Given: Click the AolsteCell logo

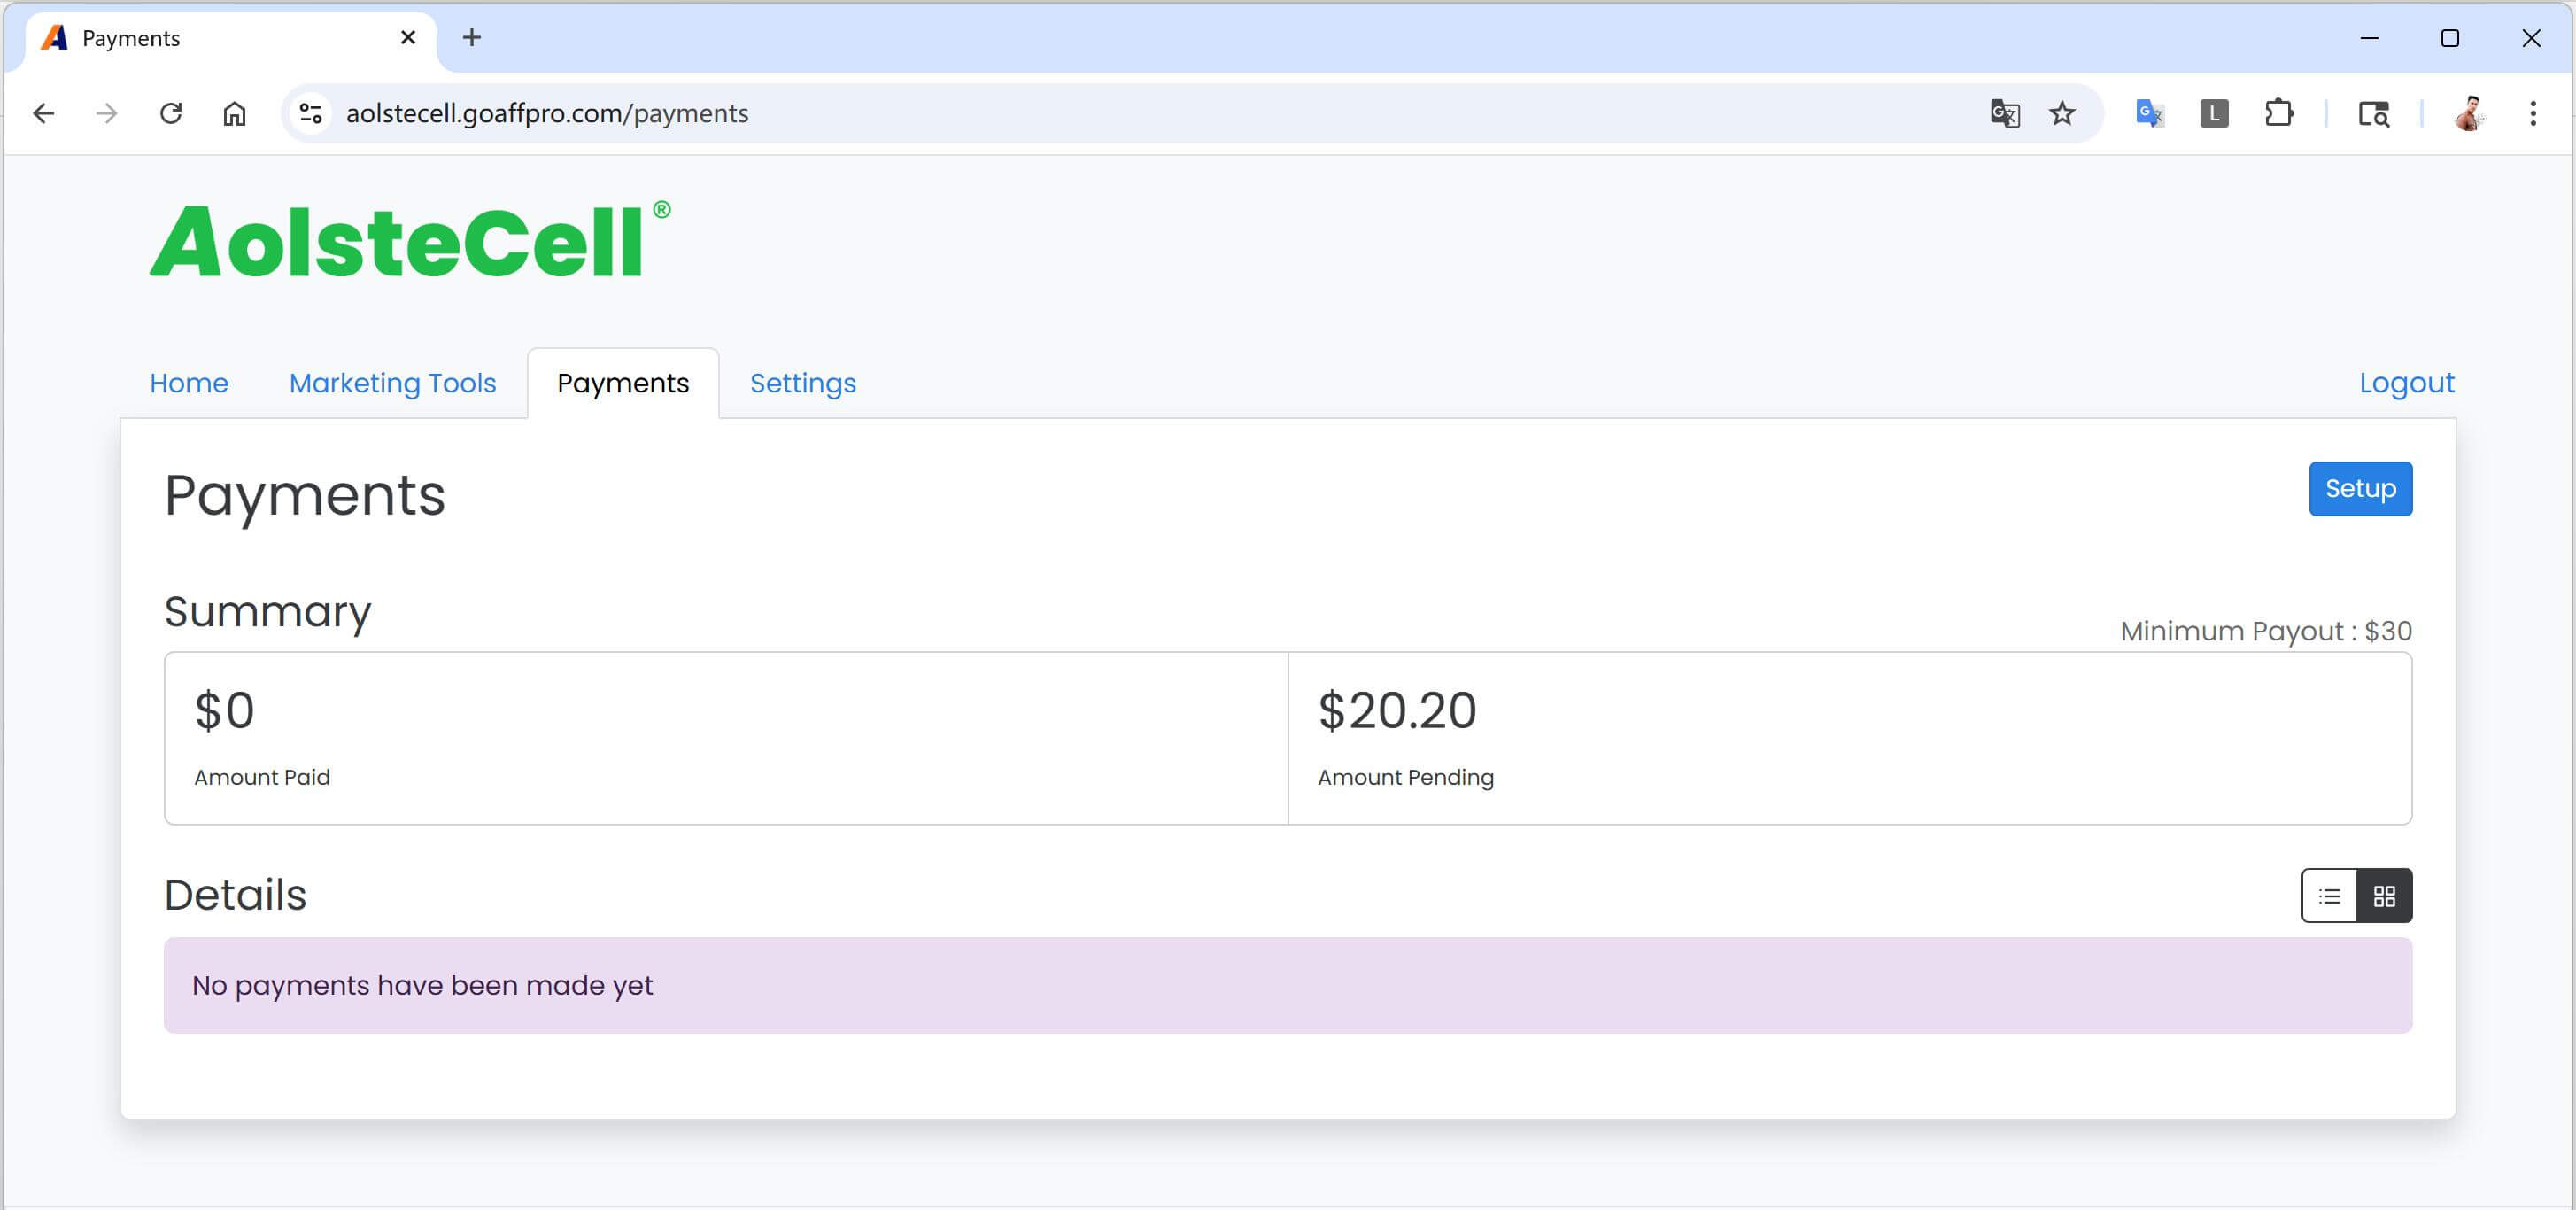Looking at the screenshot, I should [x=410, y=241].
